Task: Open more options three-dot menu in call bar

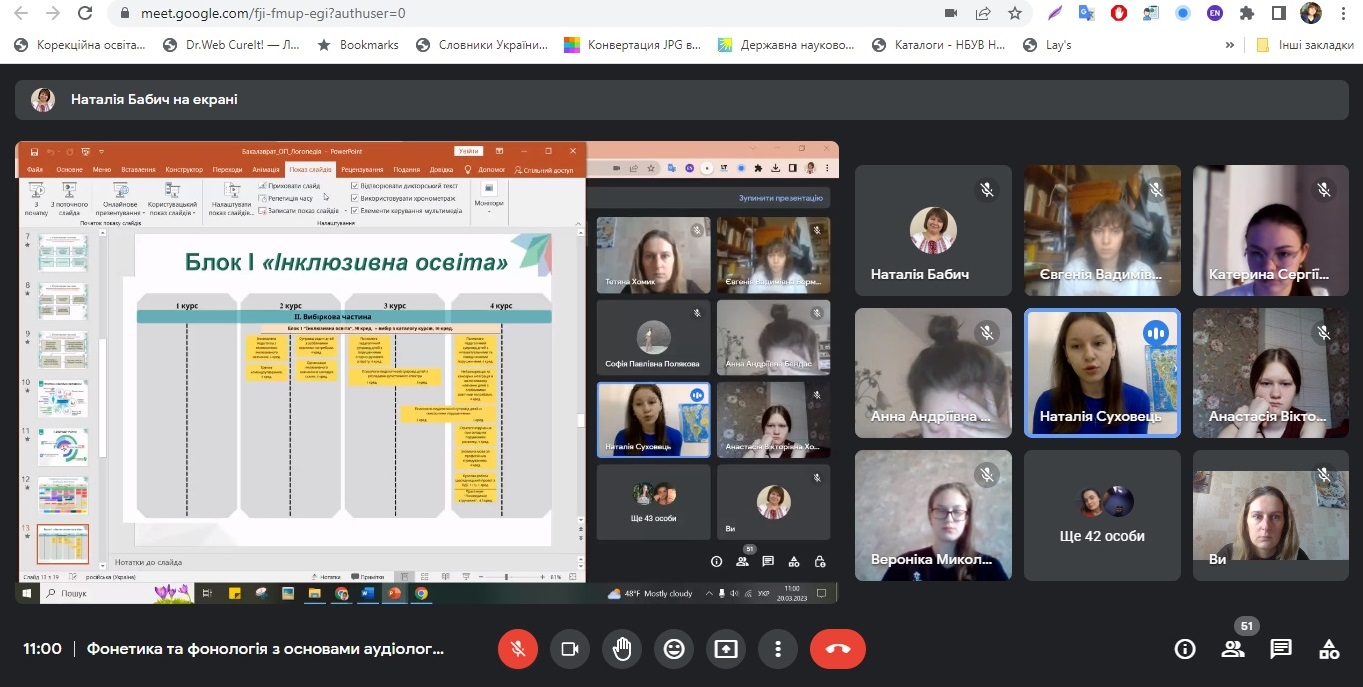Action: (777, 649)
